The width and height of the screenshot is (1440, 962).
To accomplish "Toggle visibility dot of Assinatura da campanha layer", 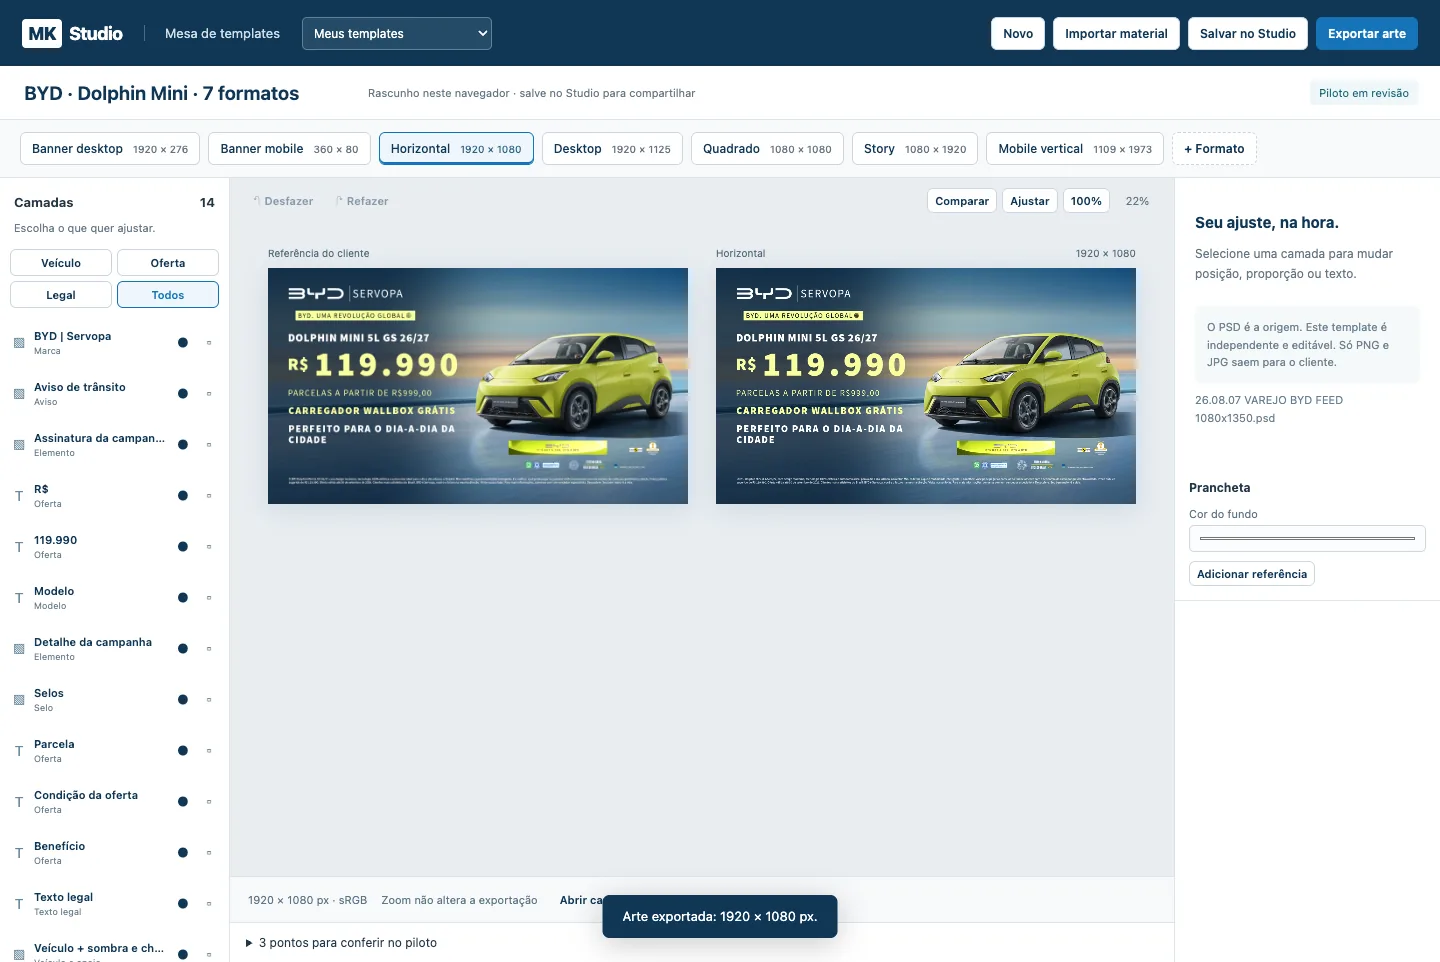I will (183, 445).
